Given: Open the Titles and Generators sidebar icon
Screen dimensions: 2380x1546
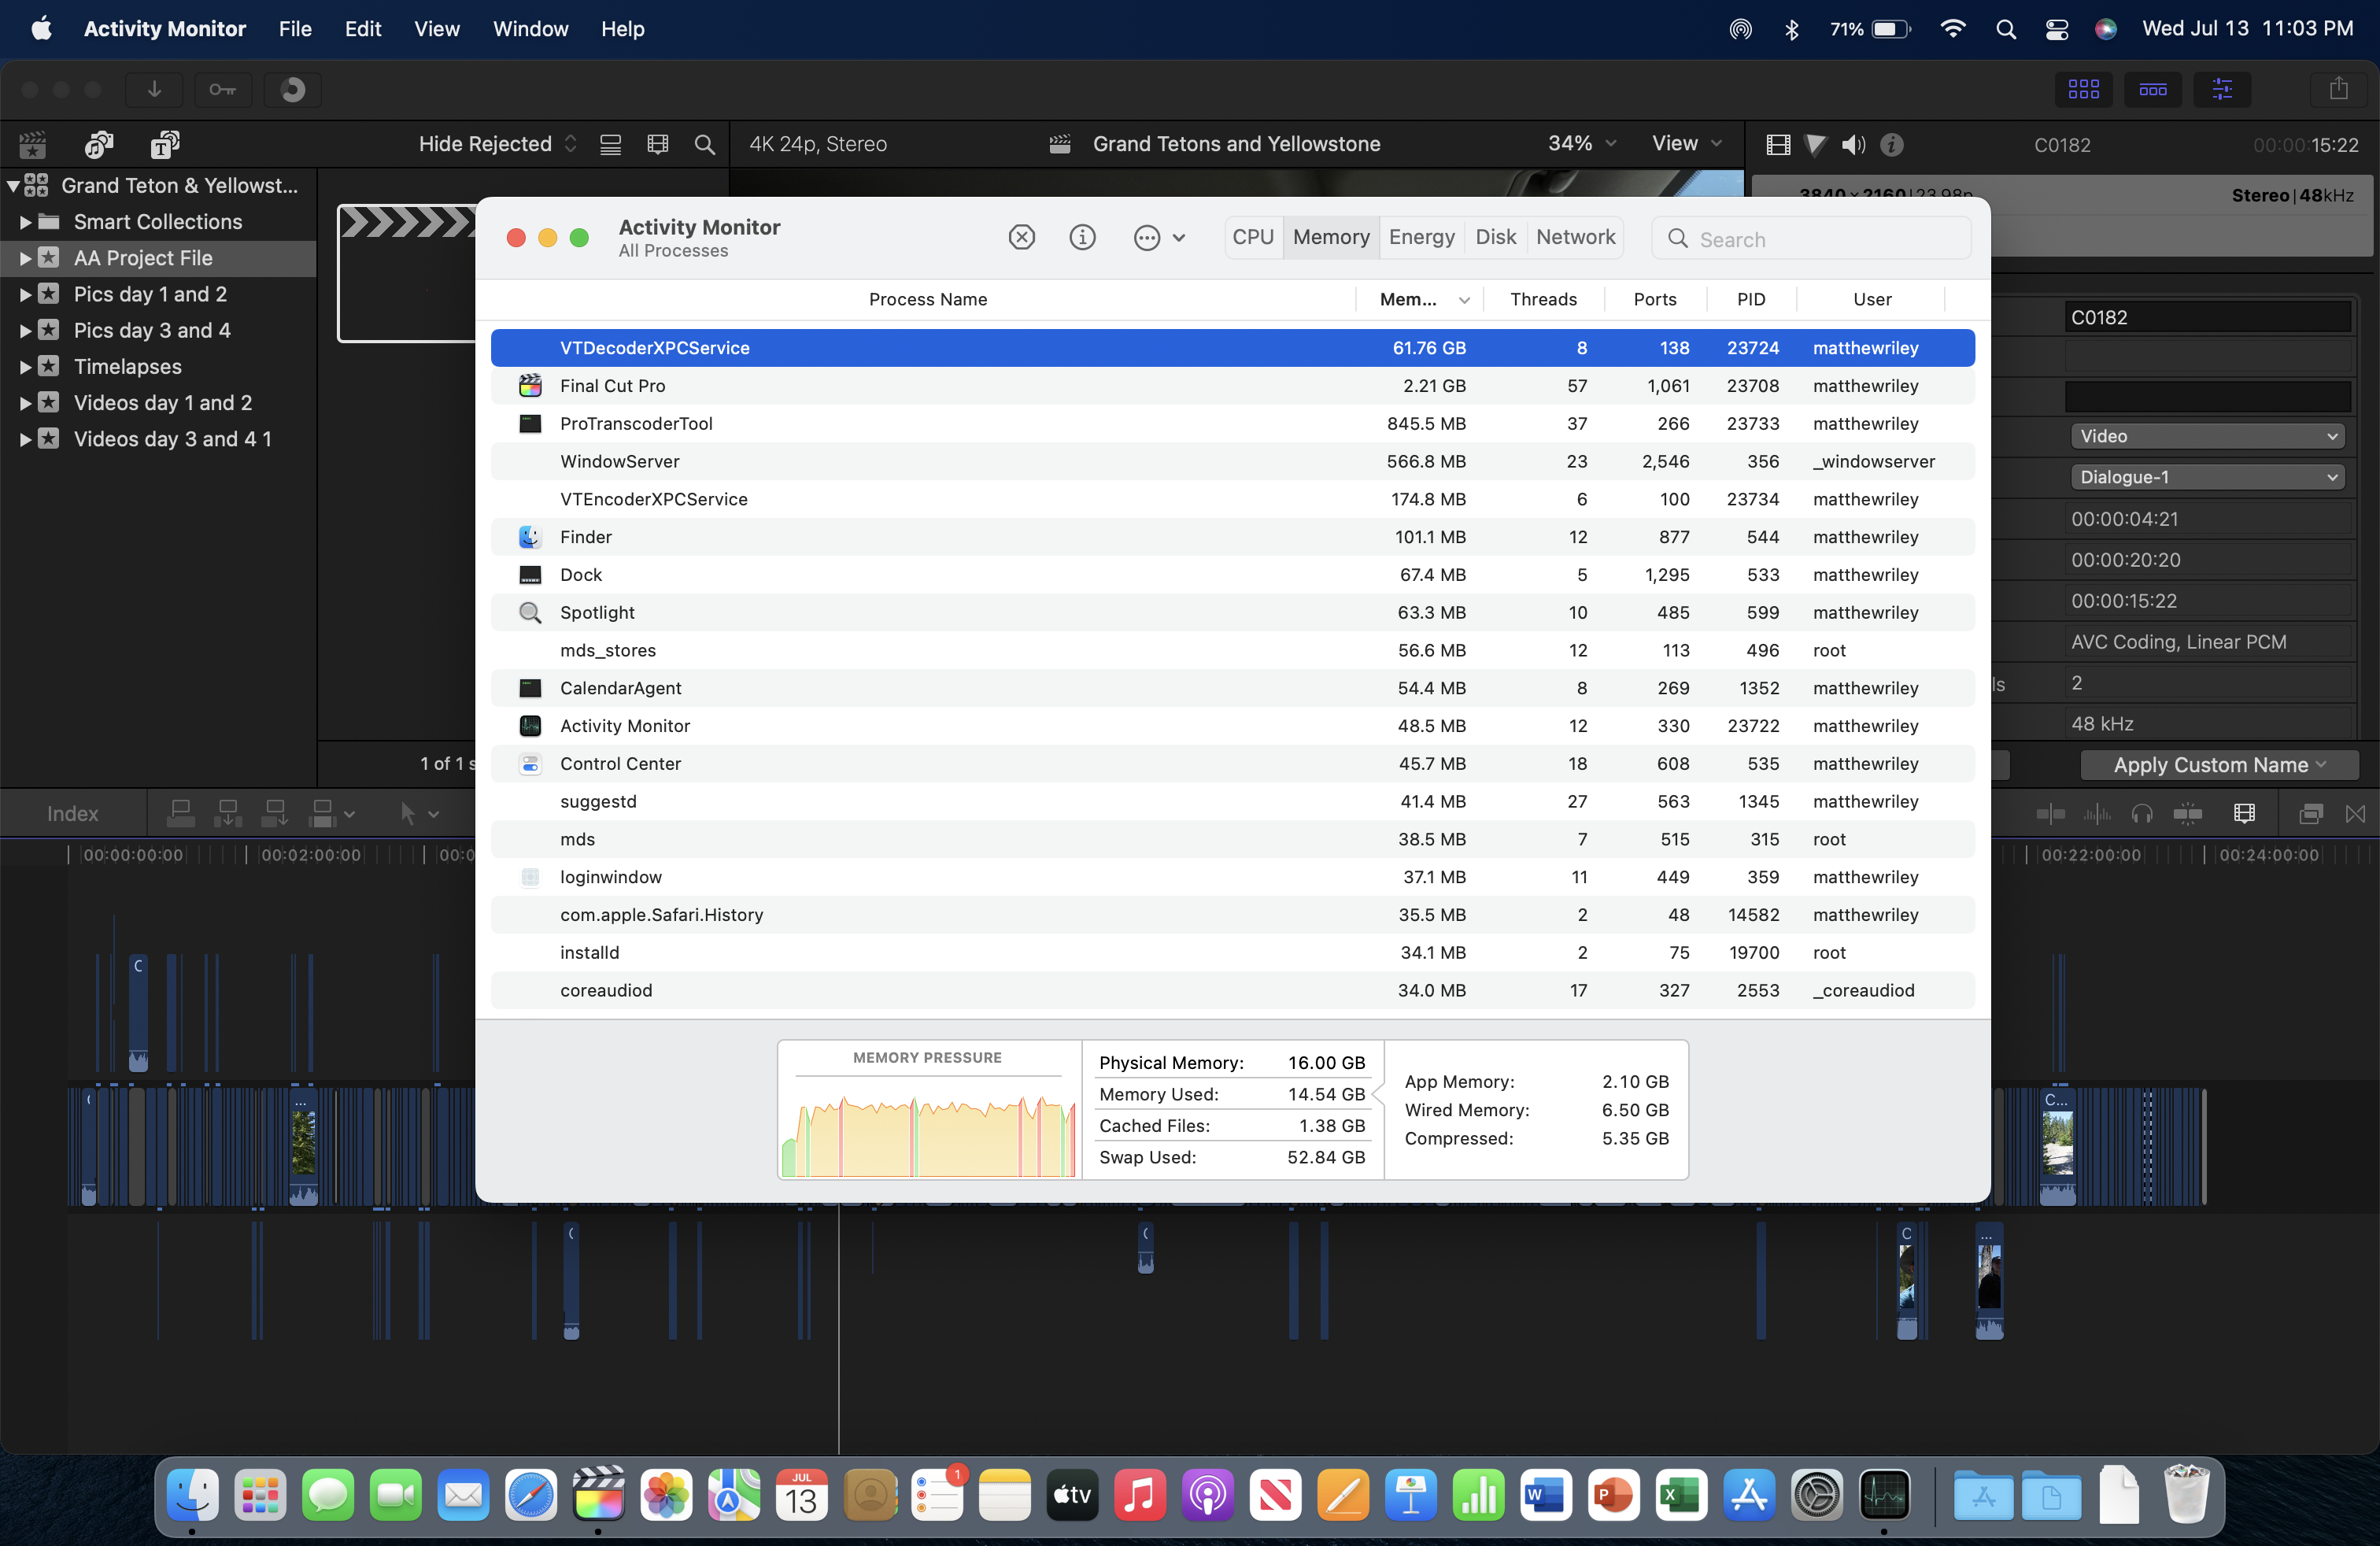Looking at the screenshot, I should [165, 144].
